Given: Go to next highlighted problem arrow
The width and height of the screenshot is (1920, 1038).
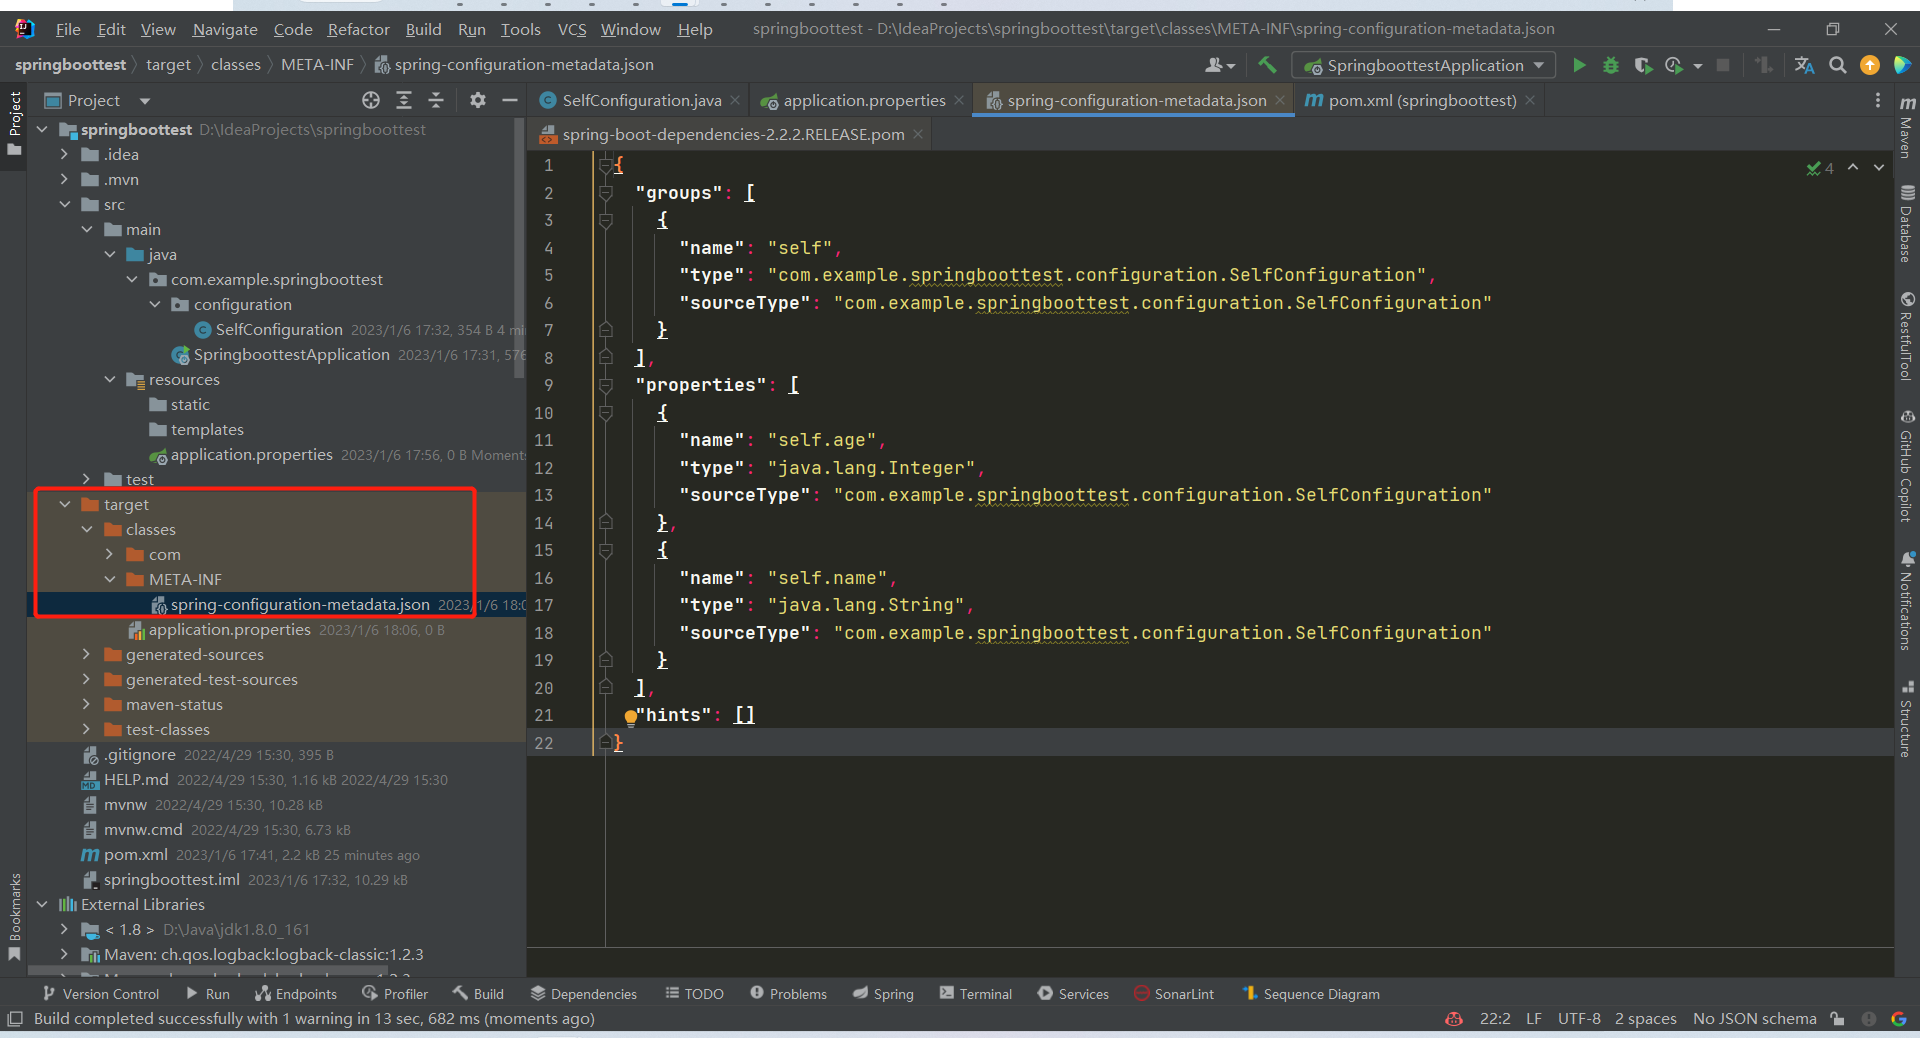Looking at the screenshot, I should 1879,168.
